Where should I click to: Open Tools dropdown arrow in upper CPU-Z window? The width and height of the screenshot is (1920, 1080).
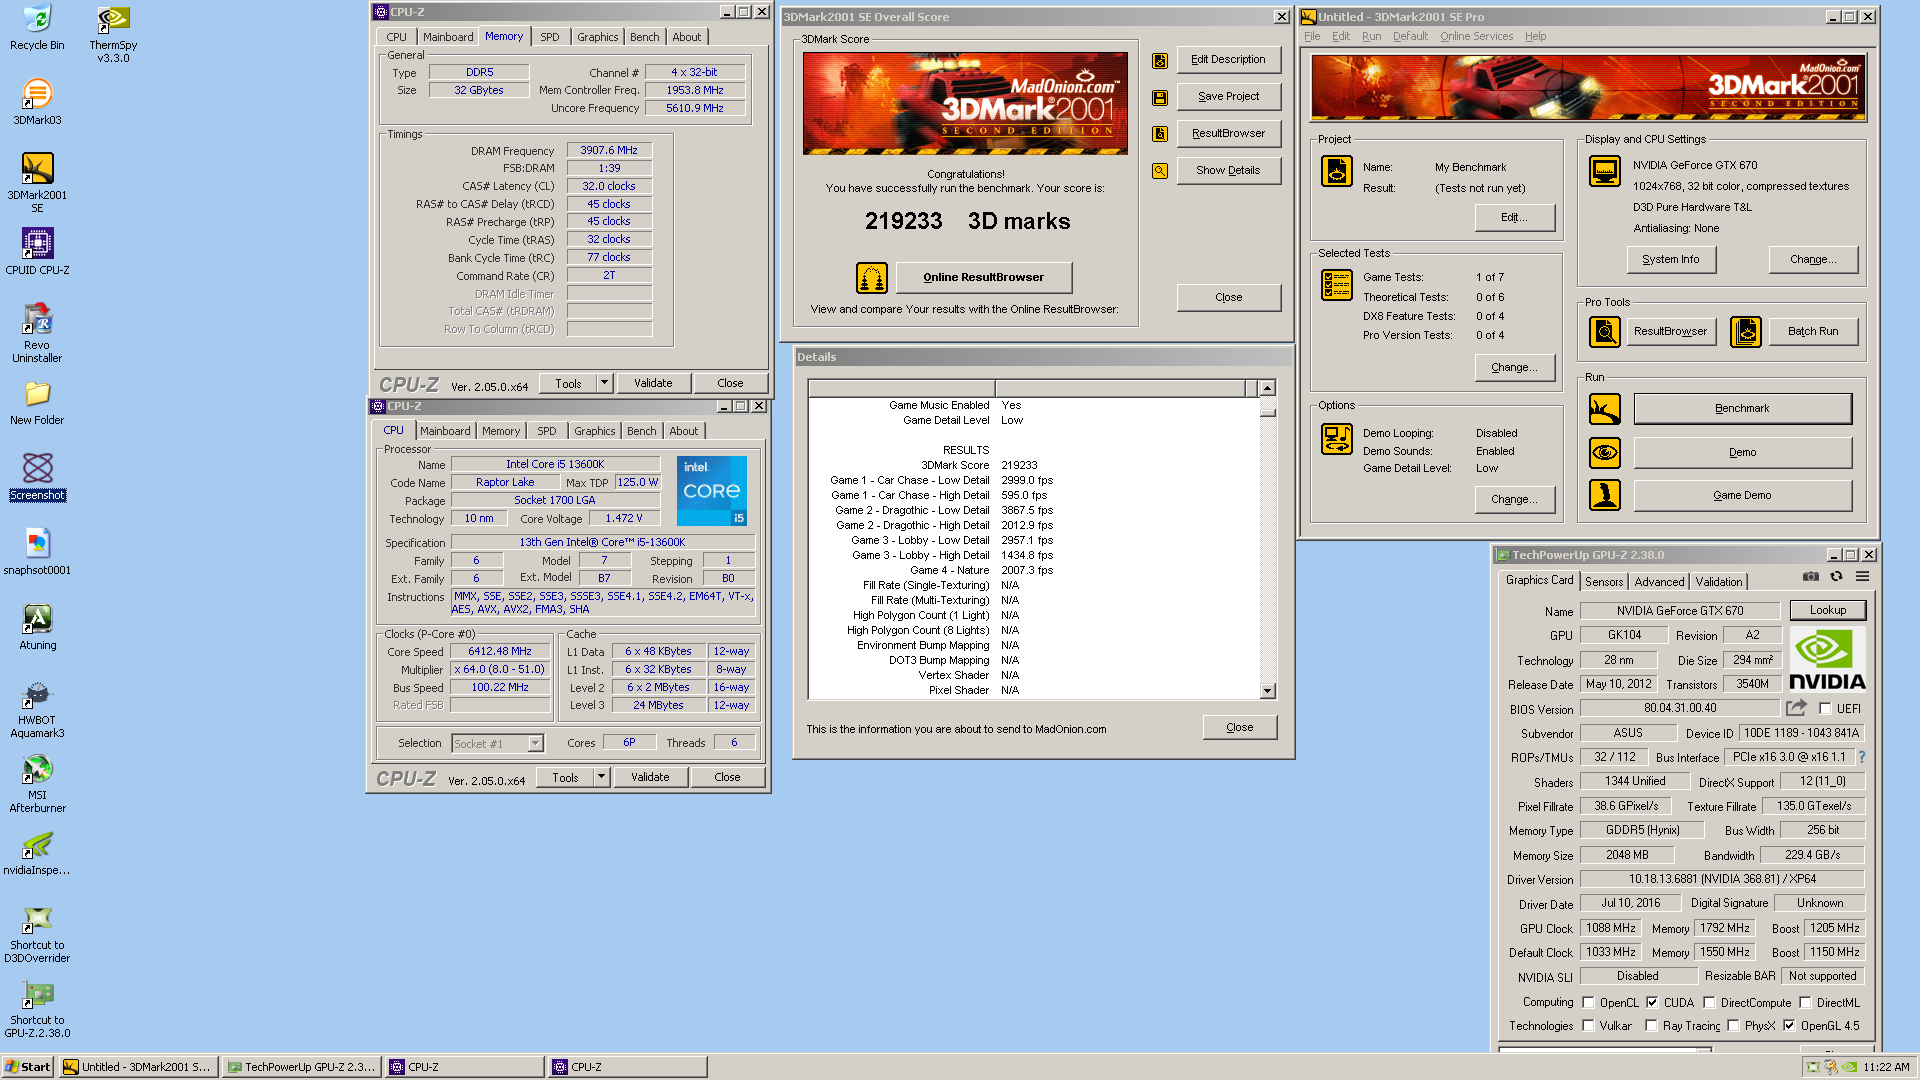click(604, 383)
